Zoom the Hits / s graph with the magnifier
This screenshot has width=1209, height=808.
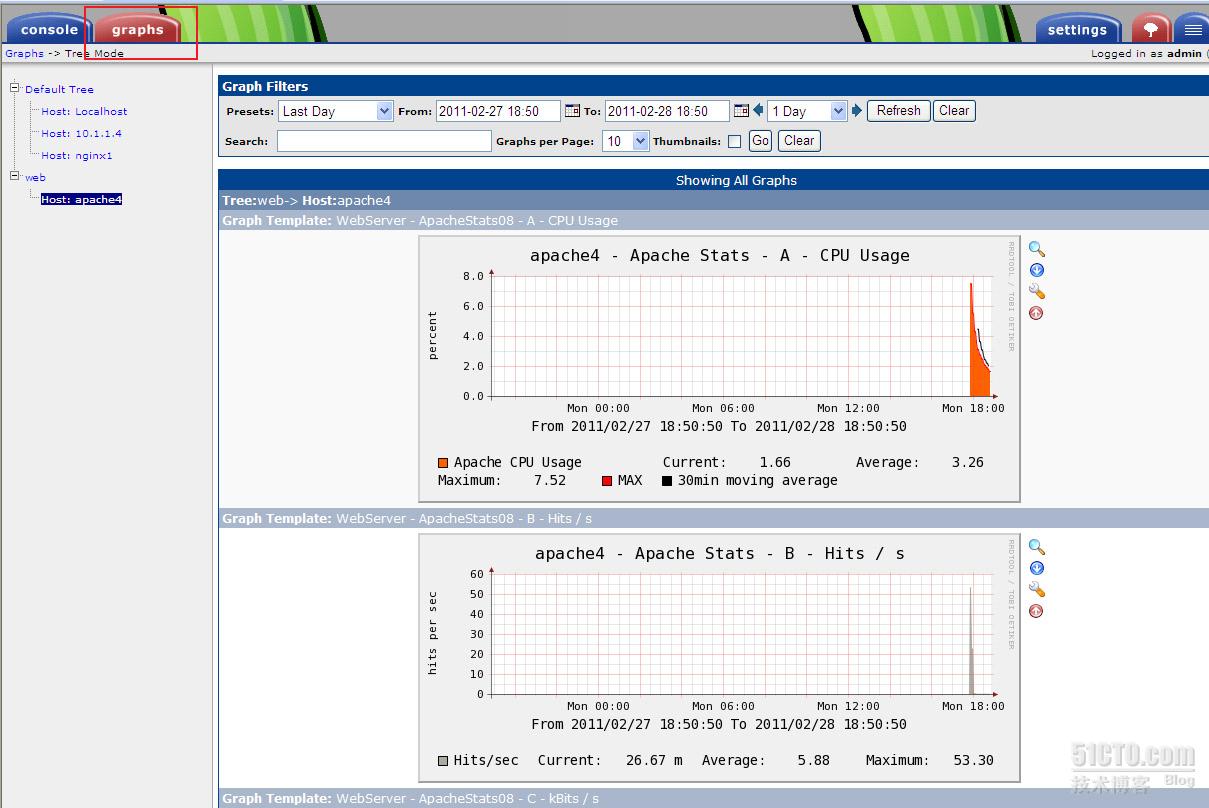point(1037,548)
